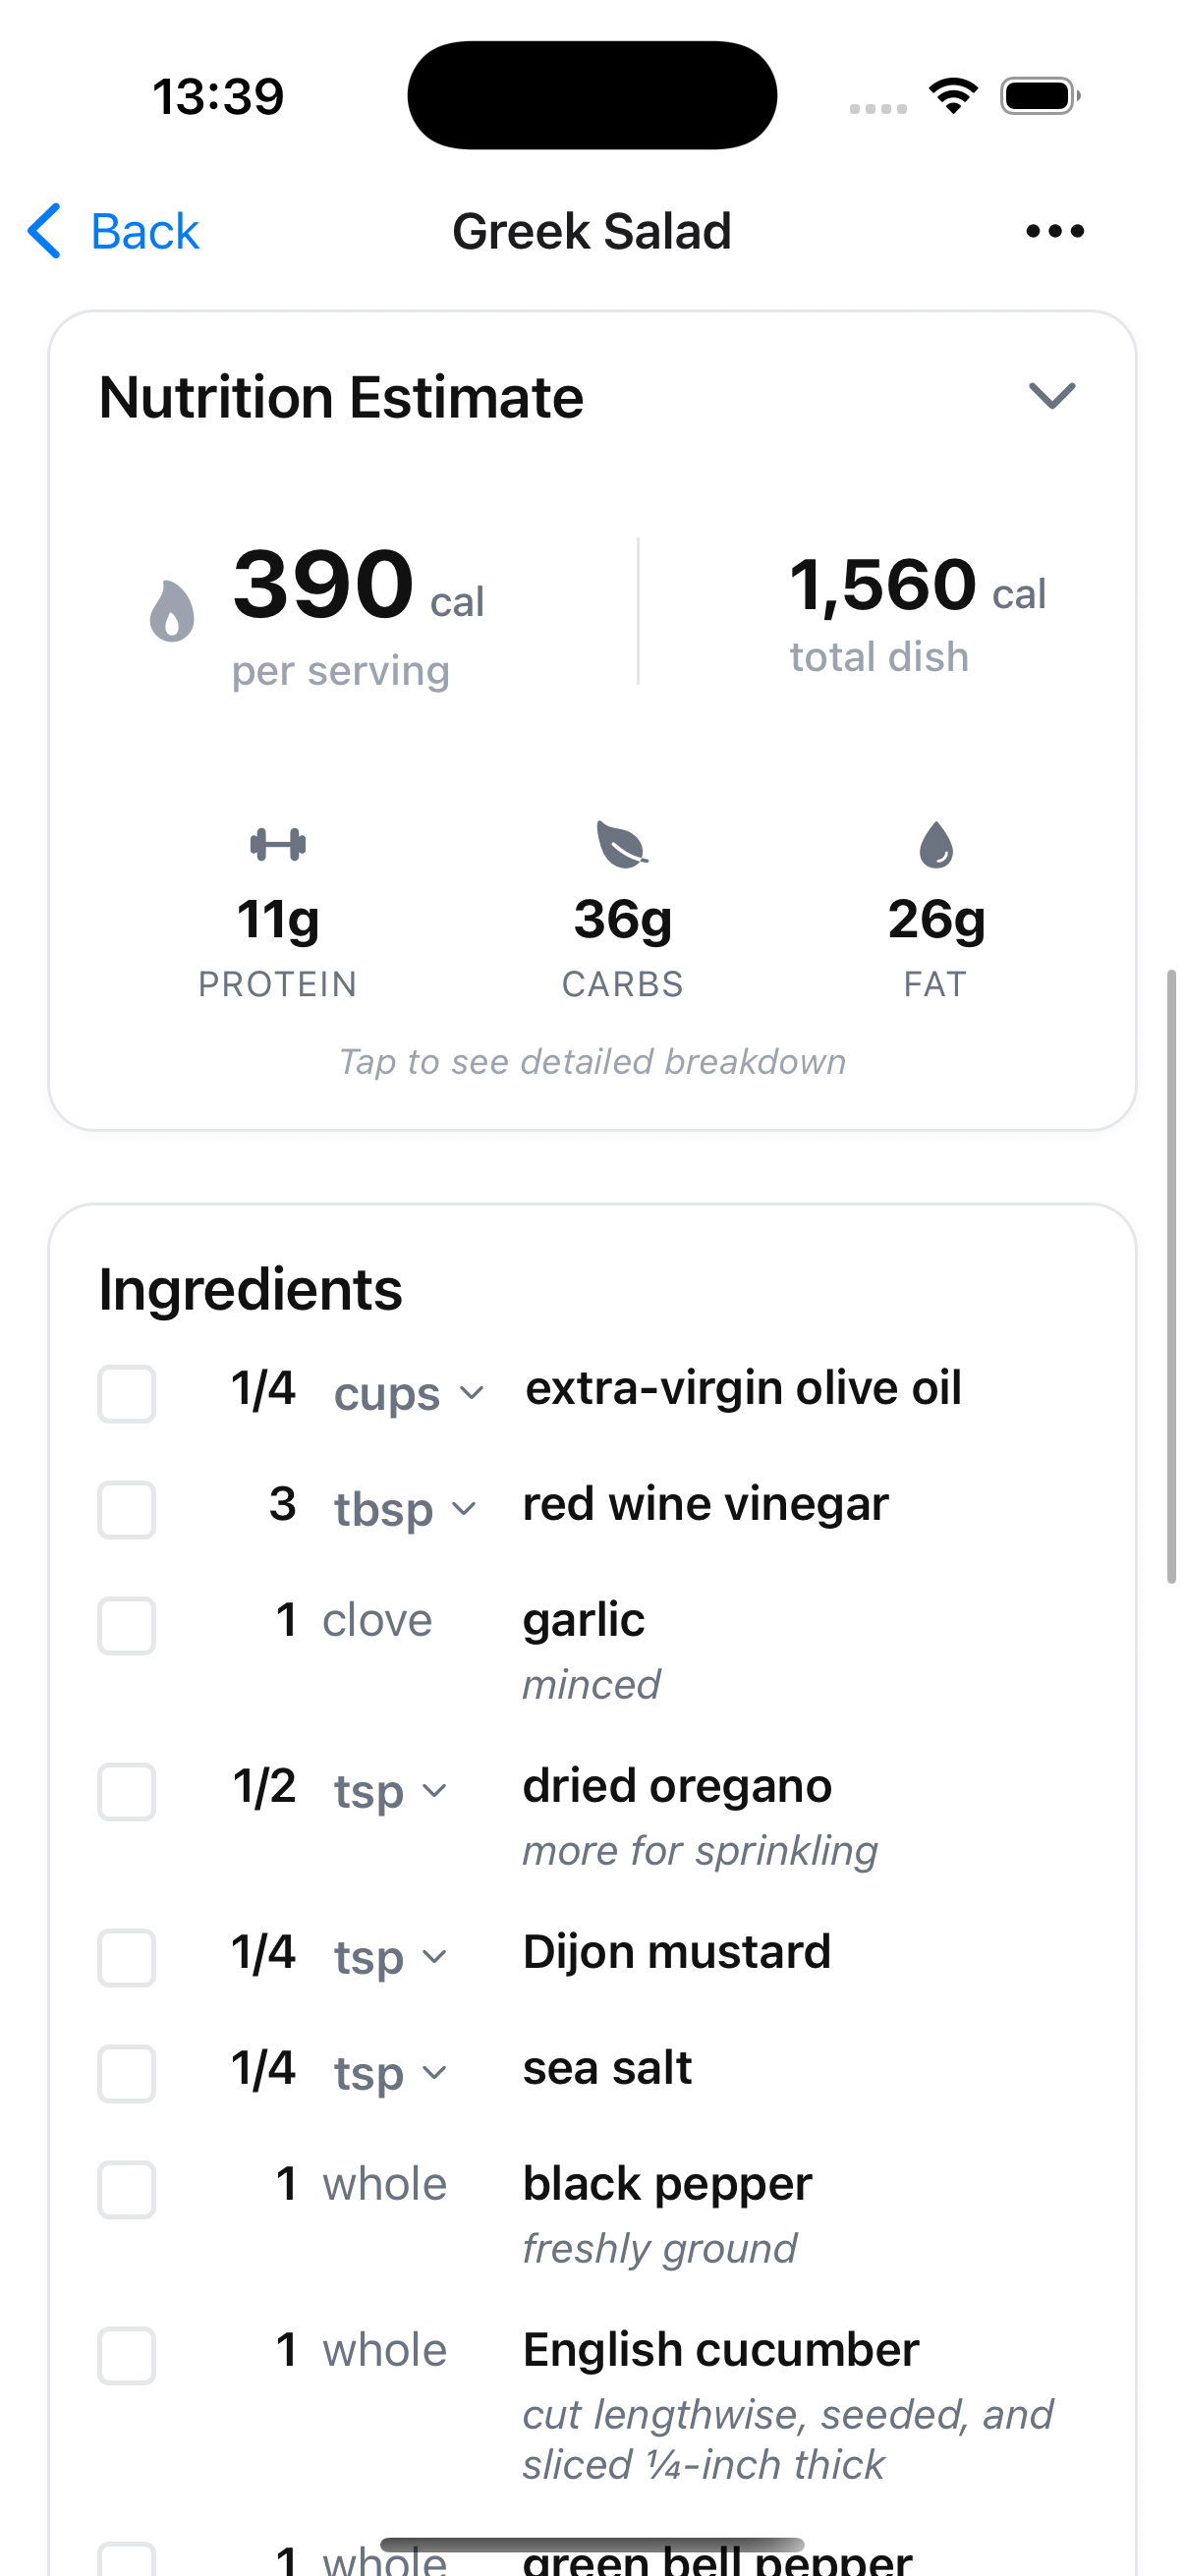Viewport: 1185px width, 2576px height.
Task: Tap the three-dot more options icon
Action: tap(1054, 231)
